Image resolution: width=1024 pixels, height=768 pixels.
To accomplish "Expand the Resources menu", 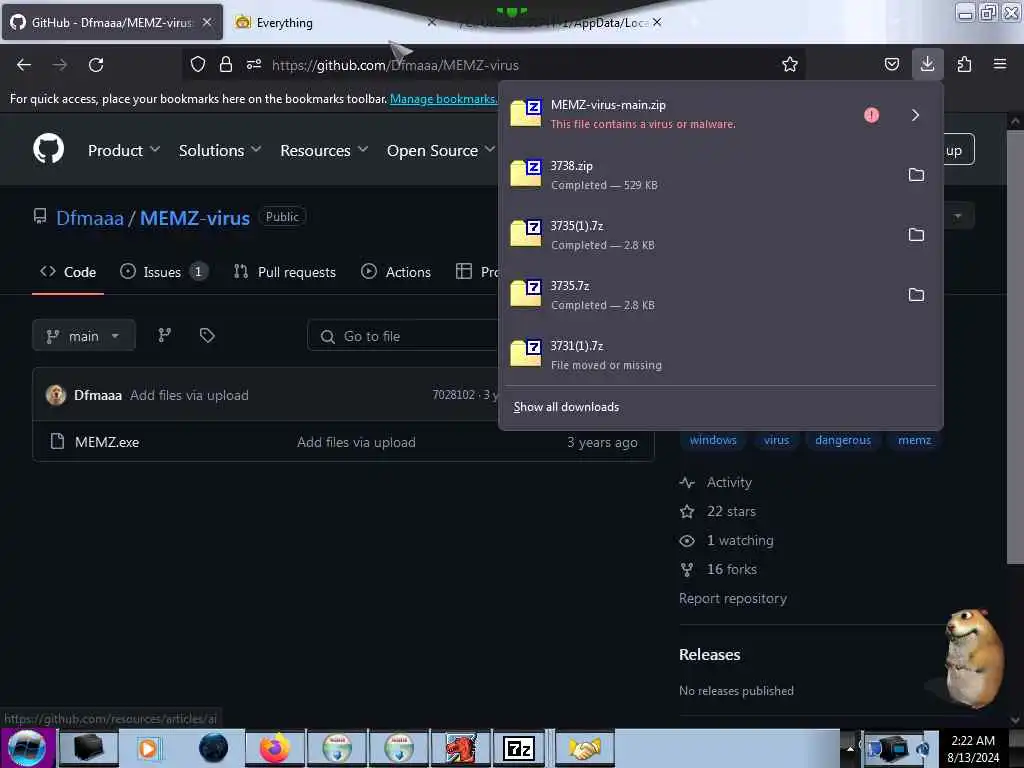I will click(x=324, y=150).
